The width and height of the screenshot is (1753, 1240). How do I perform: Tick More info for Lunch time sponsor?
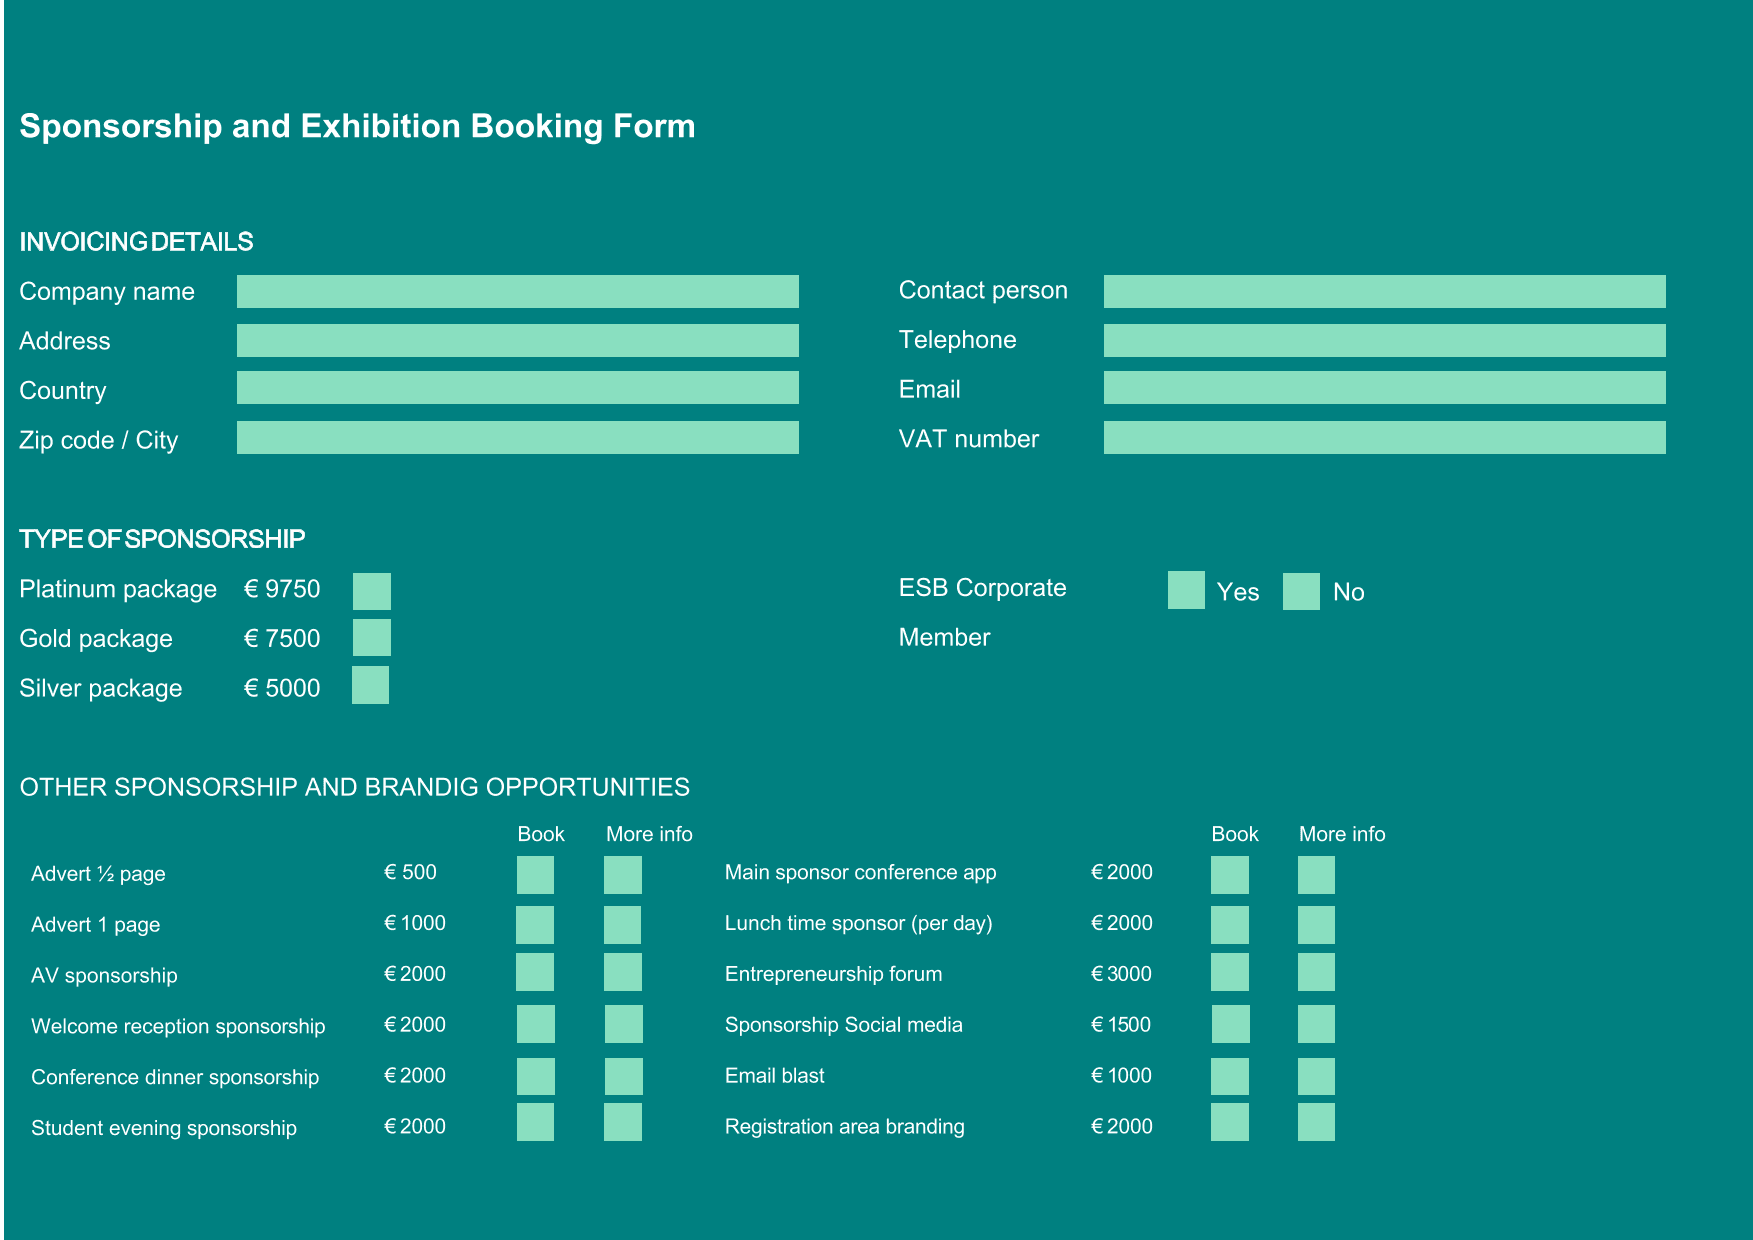1316,925
